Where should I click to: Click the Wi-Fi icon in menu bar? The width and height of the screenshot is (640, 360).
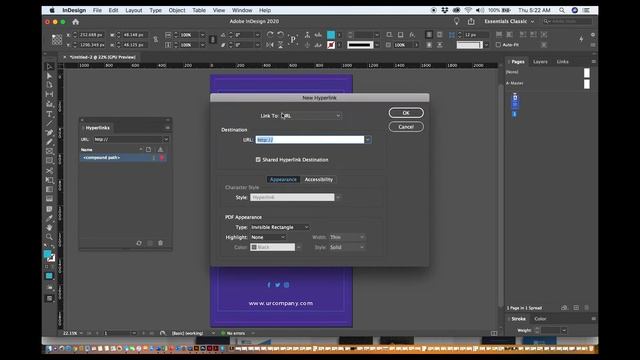[468, 10]
